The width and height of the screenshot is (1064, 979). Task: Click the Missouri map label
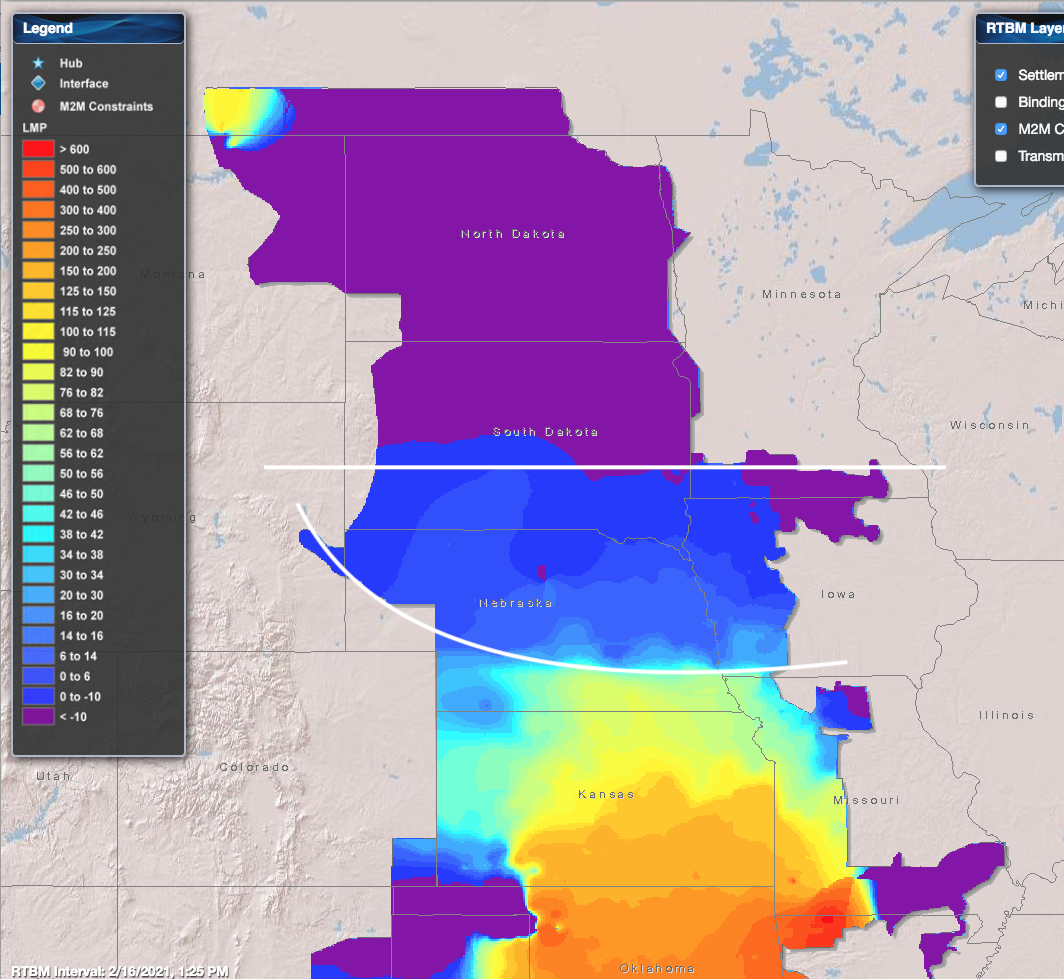coord(867,801)
